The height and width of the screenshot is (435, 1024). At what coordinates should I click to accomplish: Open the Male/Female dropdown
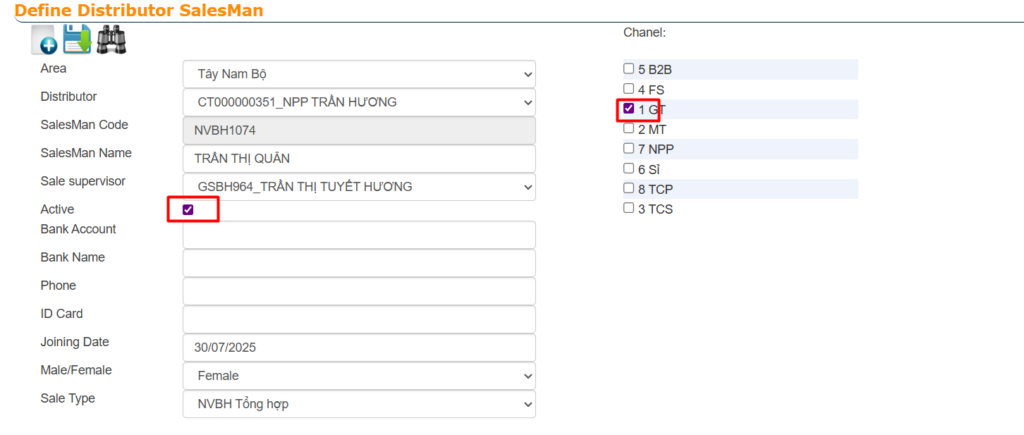point(359,376)
